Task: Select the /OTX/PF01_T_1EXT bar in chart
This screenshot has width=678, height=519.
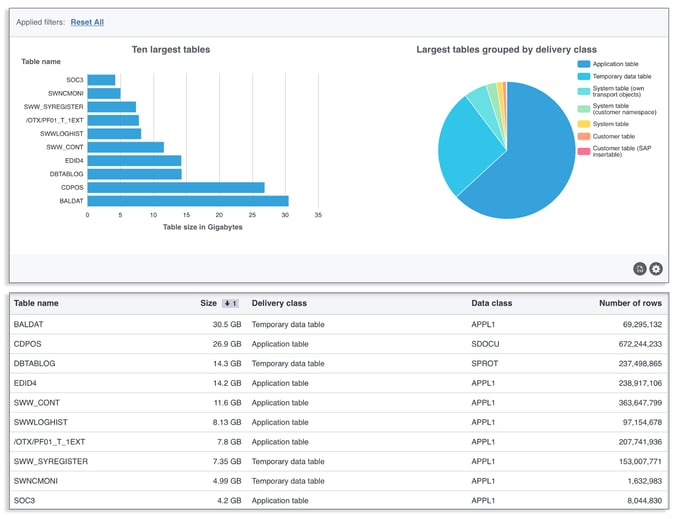Action: (x=113, y=120)
